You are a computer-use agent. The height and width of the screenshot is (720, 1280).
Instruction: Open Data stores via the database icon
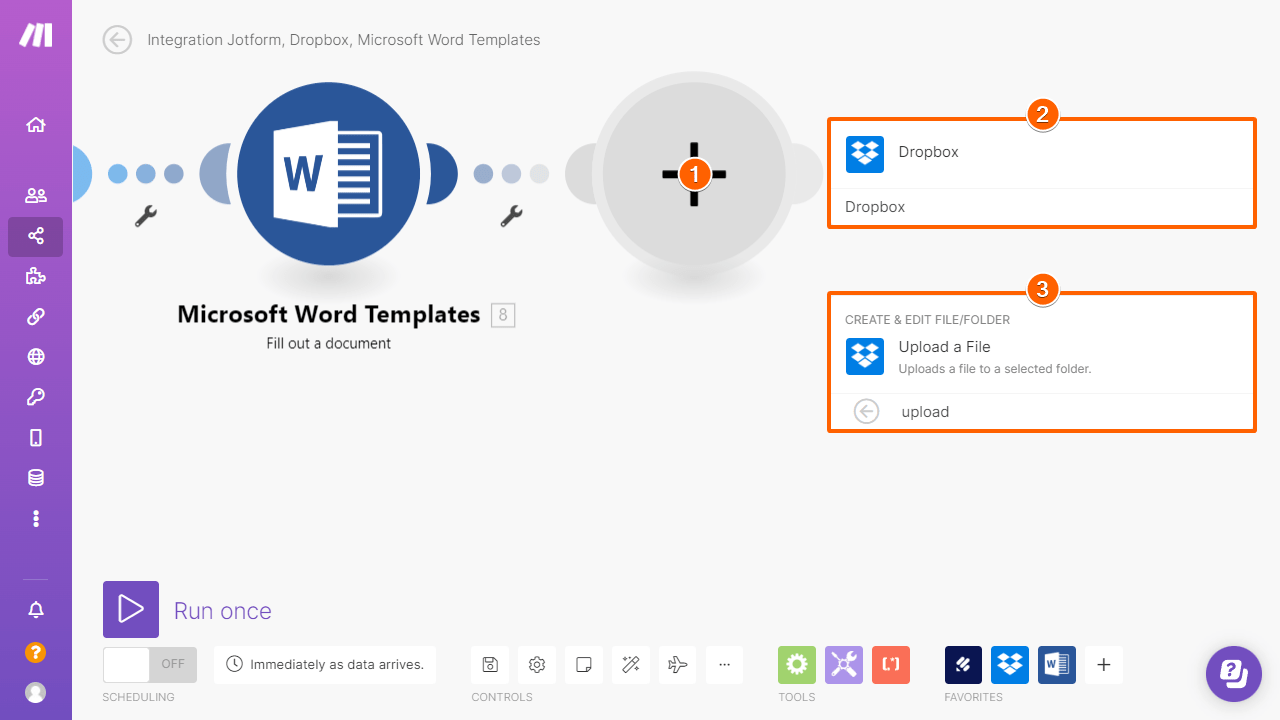point(36,478)
